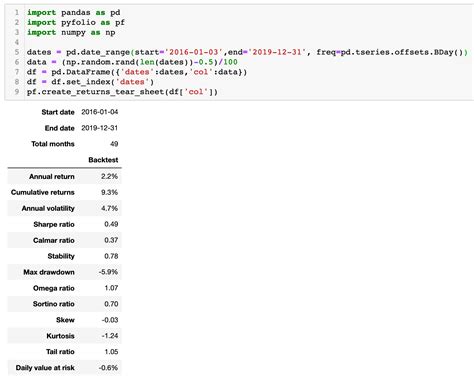Select the Sharpe ratio value 0.49
474x376 pixels.
[111, 224]
